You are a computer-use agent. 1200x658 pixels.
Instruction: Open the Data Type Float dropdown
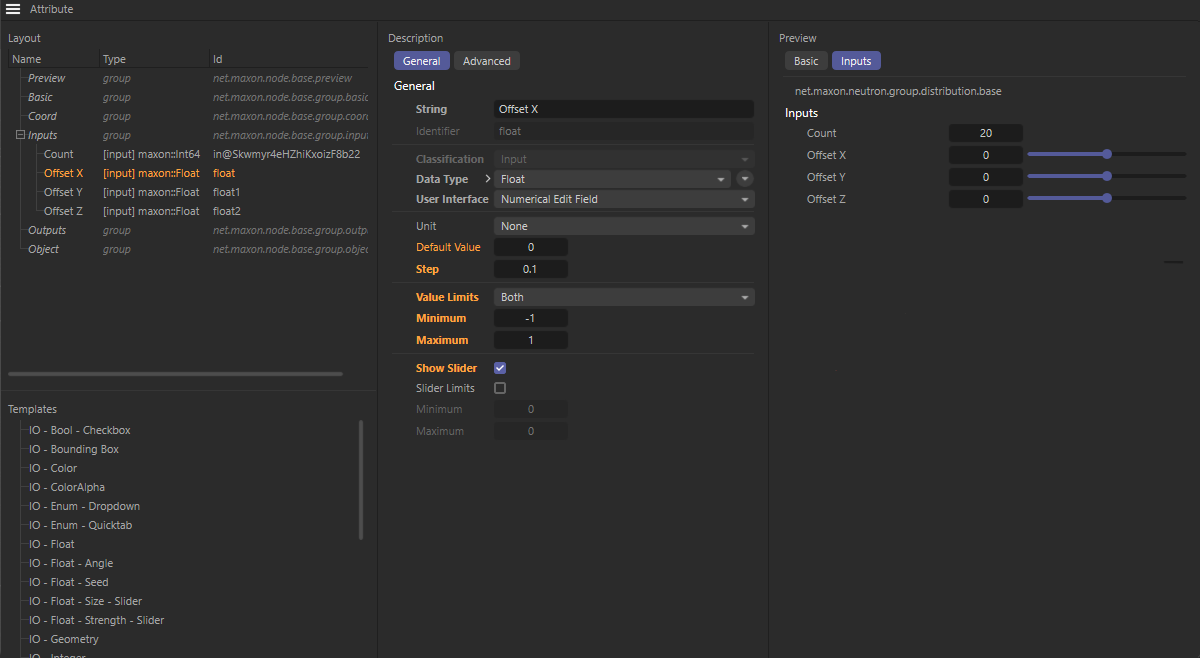(x=612, y=179)
